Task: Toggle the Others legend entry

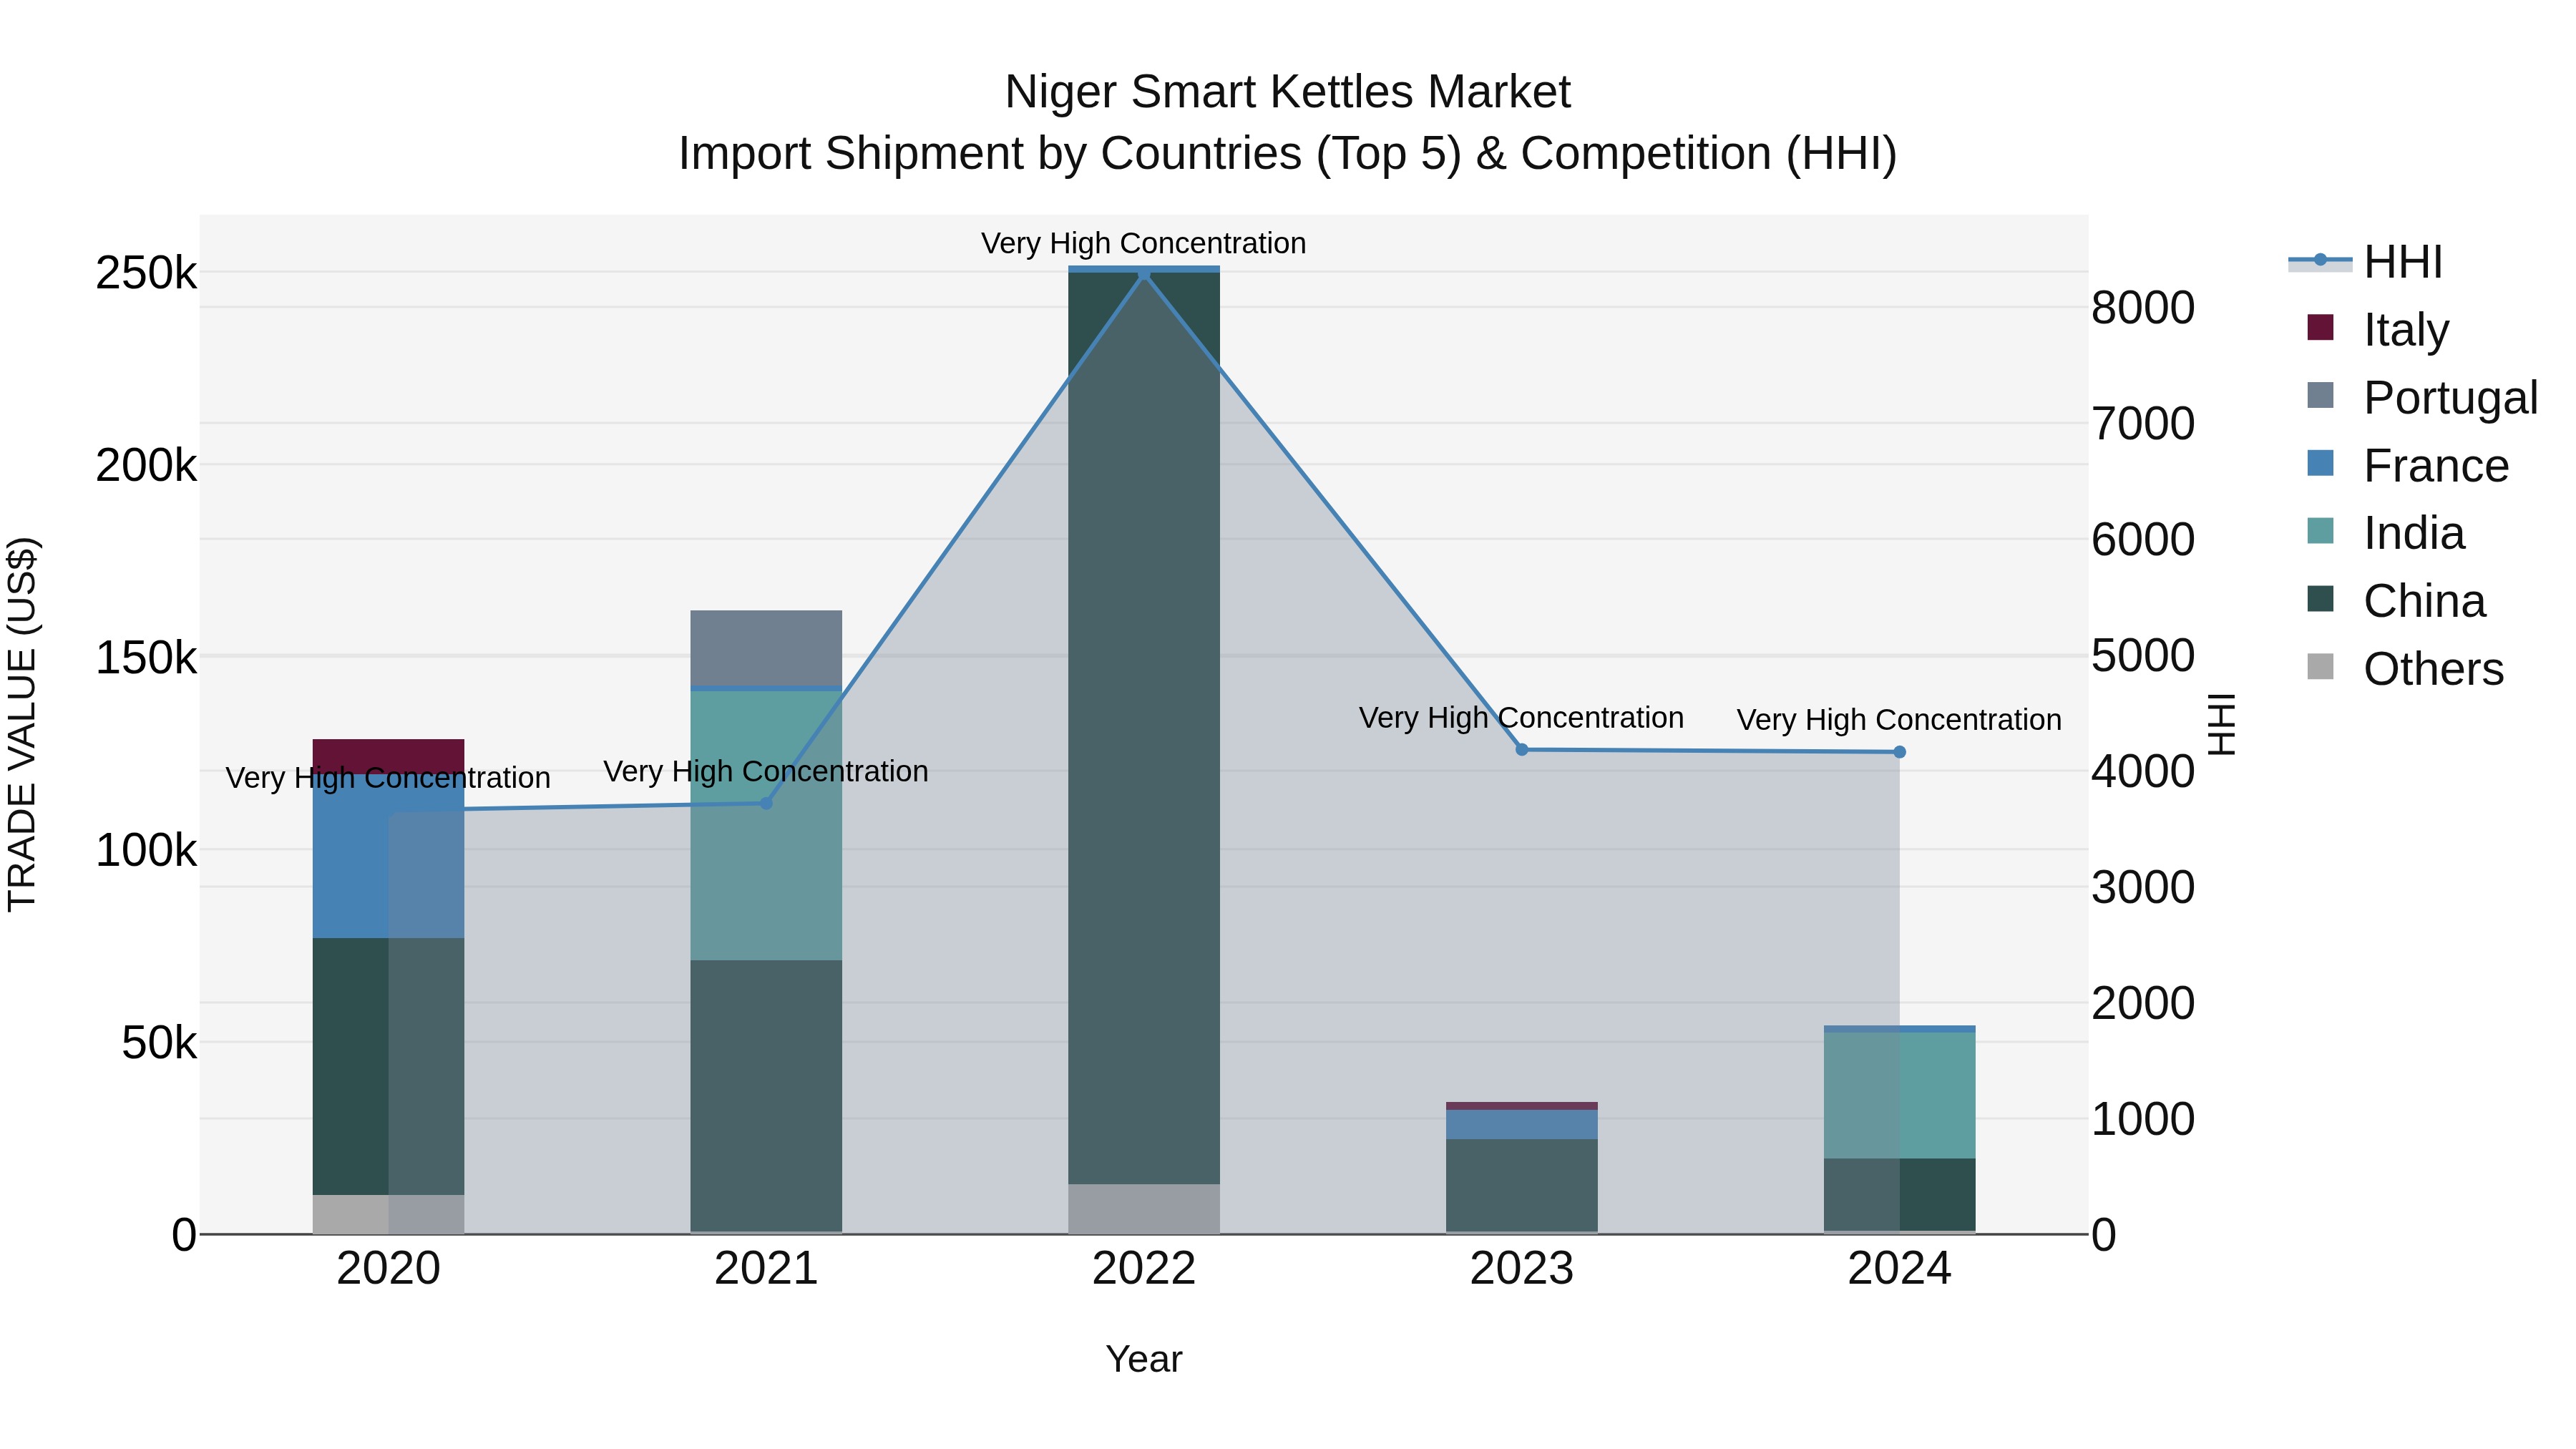Action: click(x=2405, y=669)
